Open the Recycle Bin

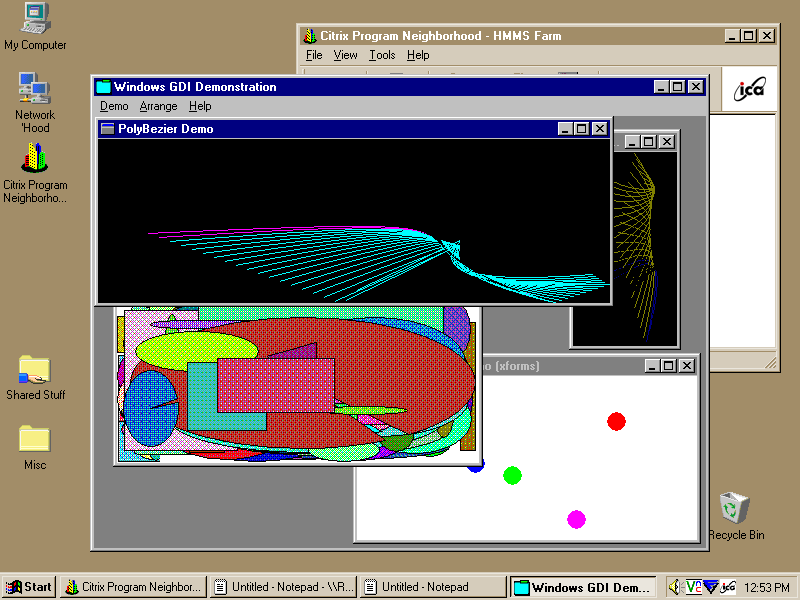(x=734, y=510)
